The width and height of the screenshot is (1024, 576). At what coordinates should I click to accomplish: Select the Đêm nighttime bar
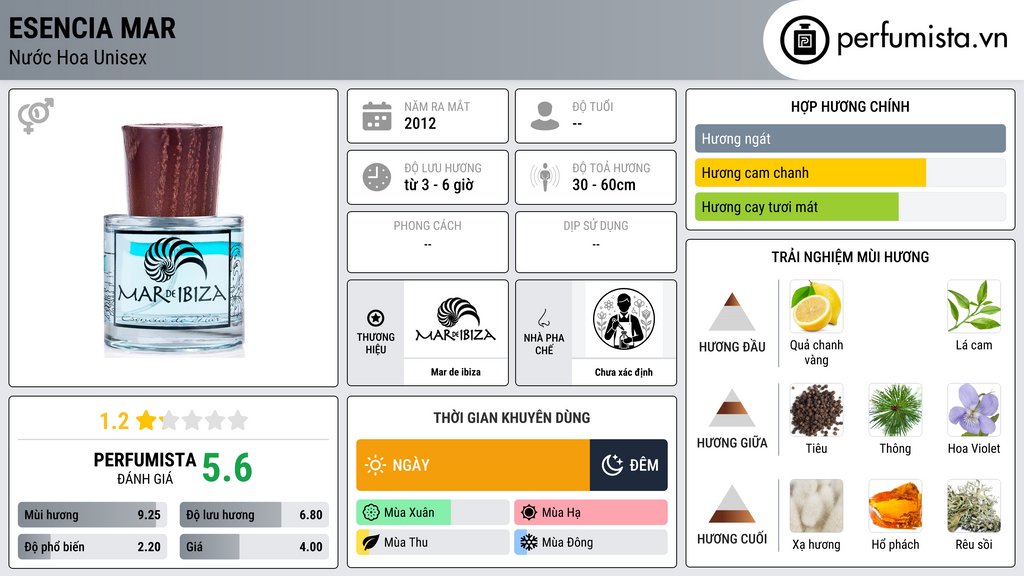[628, 465]
